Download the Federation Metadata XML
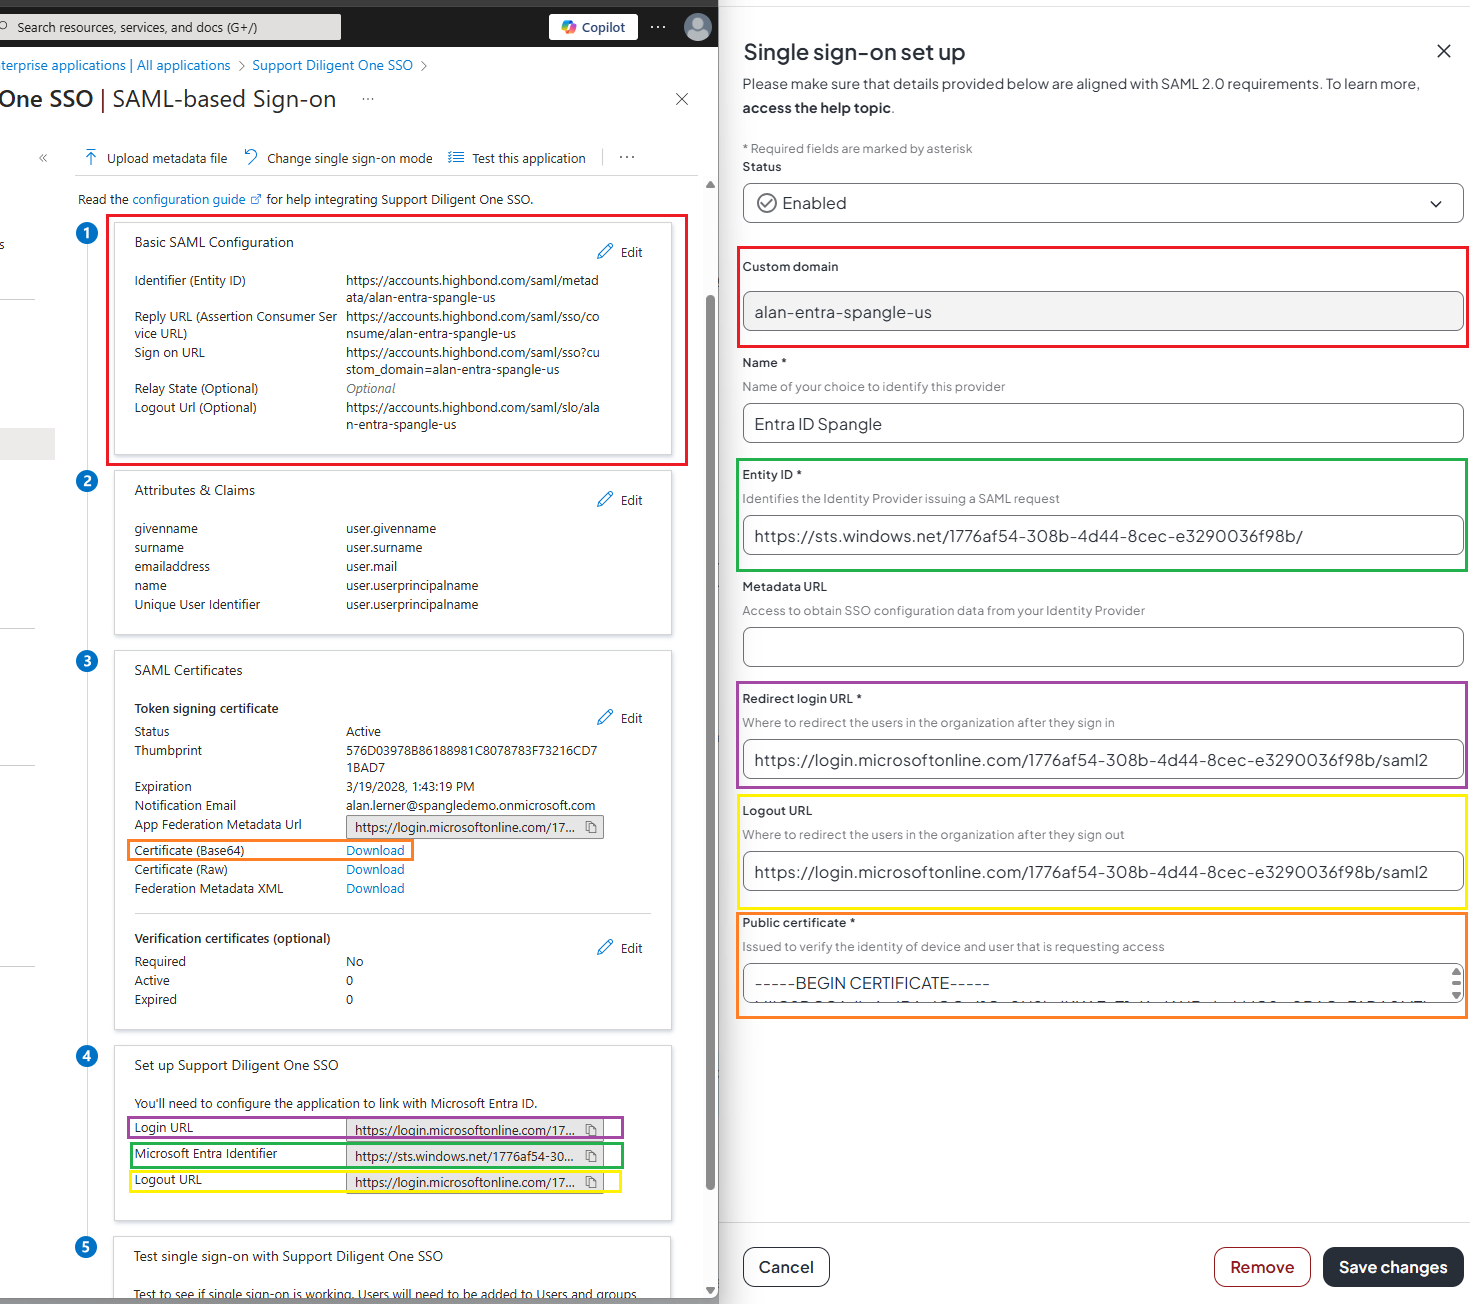 (375, 889)
